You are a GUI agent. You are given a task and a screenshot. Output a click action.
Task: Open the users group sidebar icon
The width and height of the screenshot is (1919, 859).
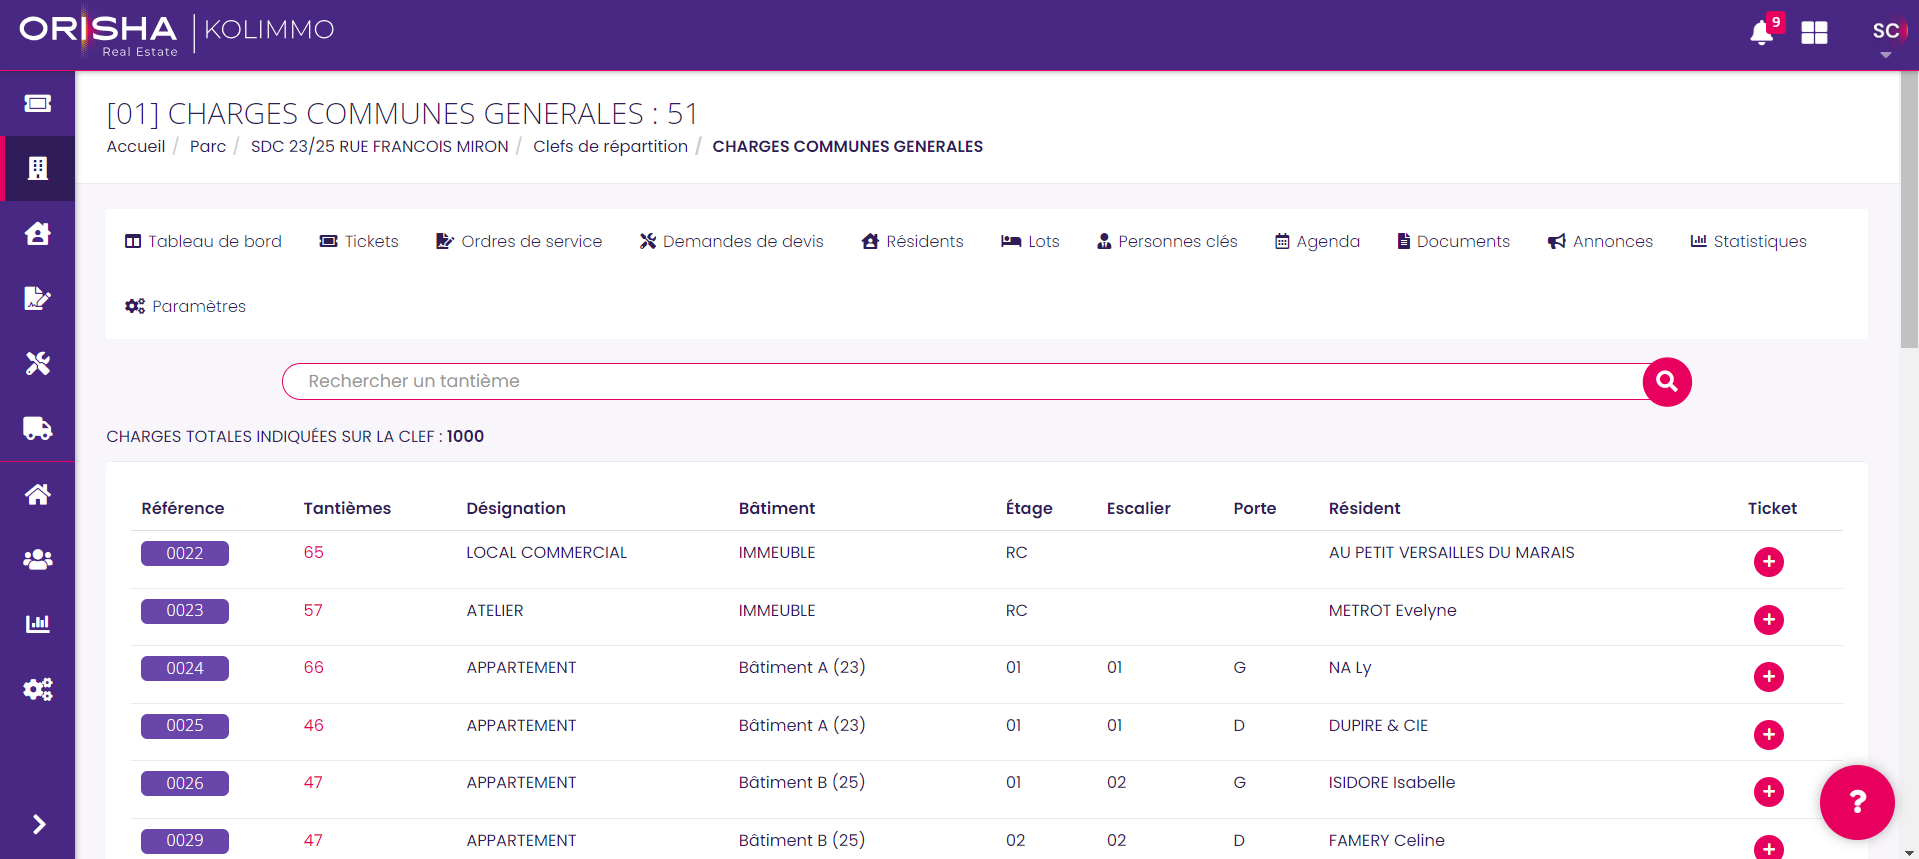click(38, 559)
